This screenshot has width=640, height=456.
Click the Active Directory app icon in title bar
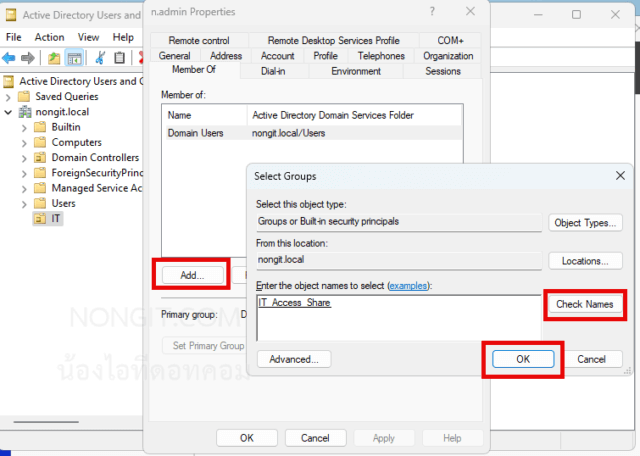click(x=11, y=15)
